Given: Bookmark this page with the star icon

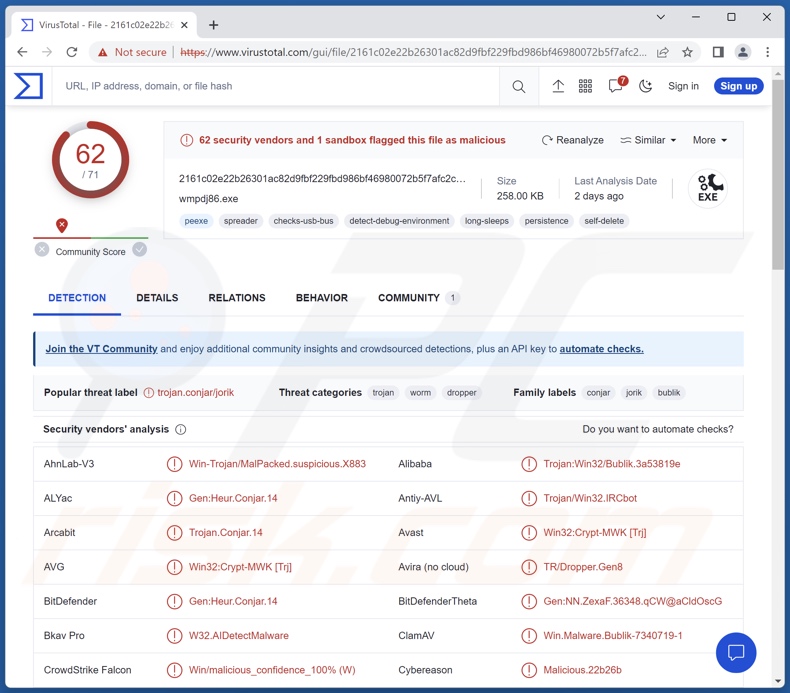Looking at the screenshot, I should 687,52.
